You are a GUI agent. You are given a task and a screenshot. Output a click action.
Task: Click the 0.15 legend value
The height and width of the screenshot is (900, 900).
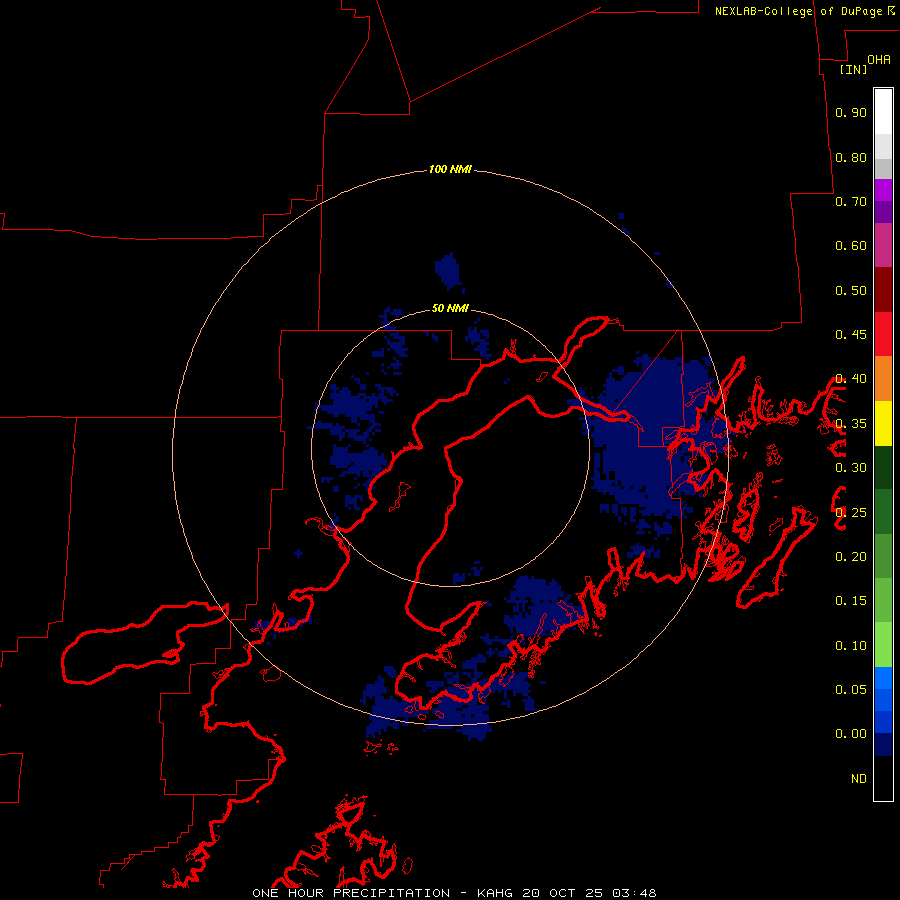tap(851, 601)
